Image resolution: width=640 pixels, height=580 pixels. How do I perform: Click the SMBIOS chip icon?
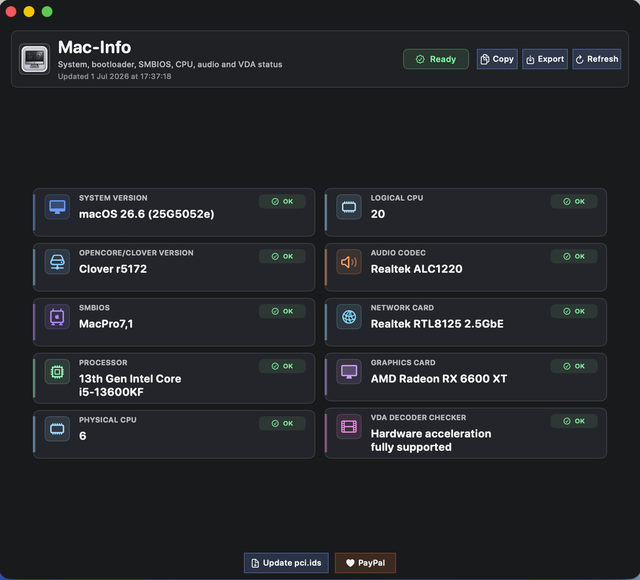57,317
